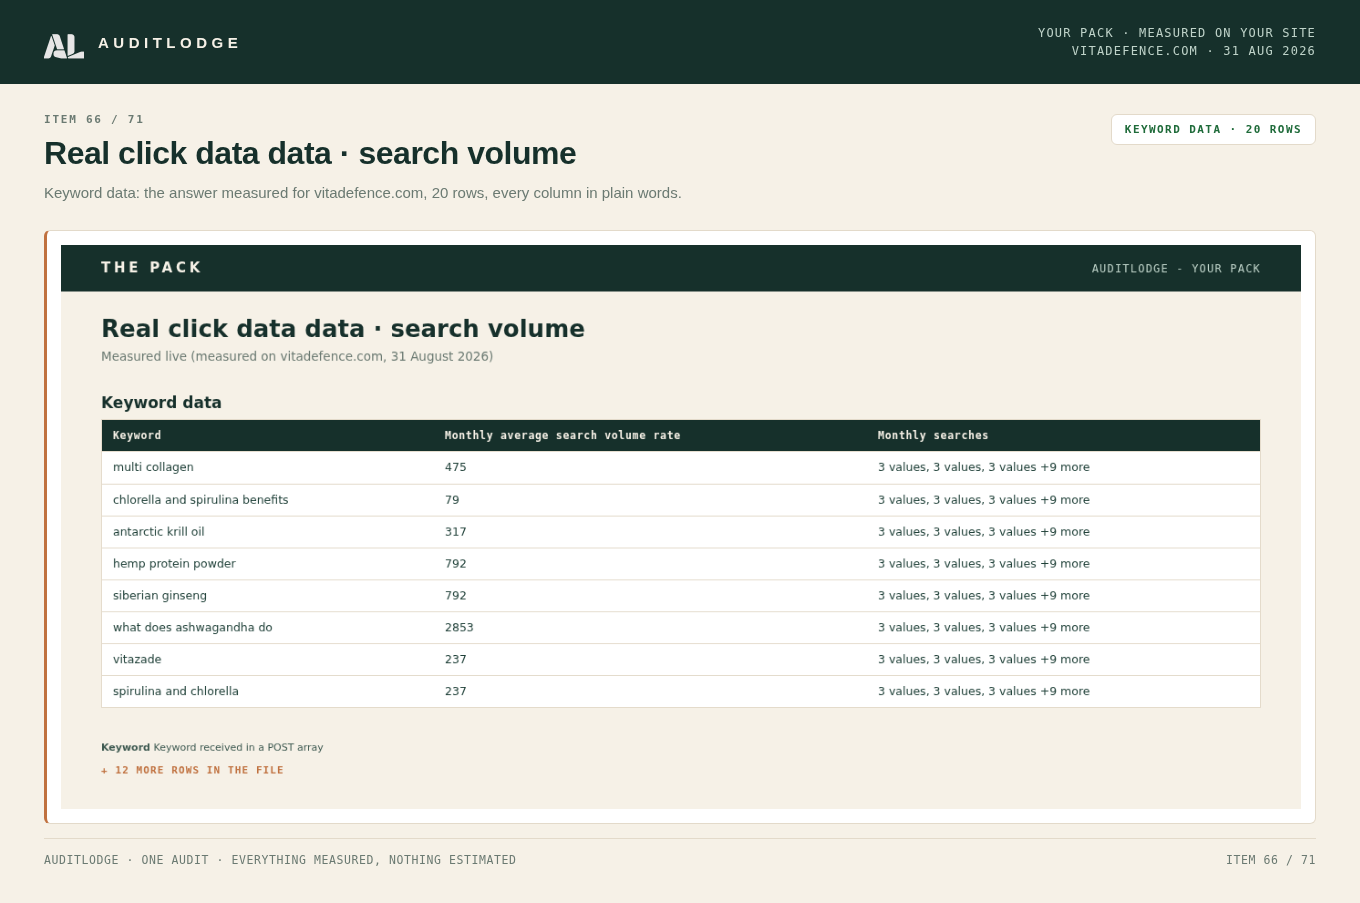Viewport: 1360px width, 903px height.
Task: Click the 'ITEM 66 / 71' label above the page title
Action: click(94, 119)
